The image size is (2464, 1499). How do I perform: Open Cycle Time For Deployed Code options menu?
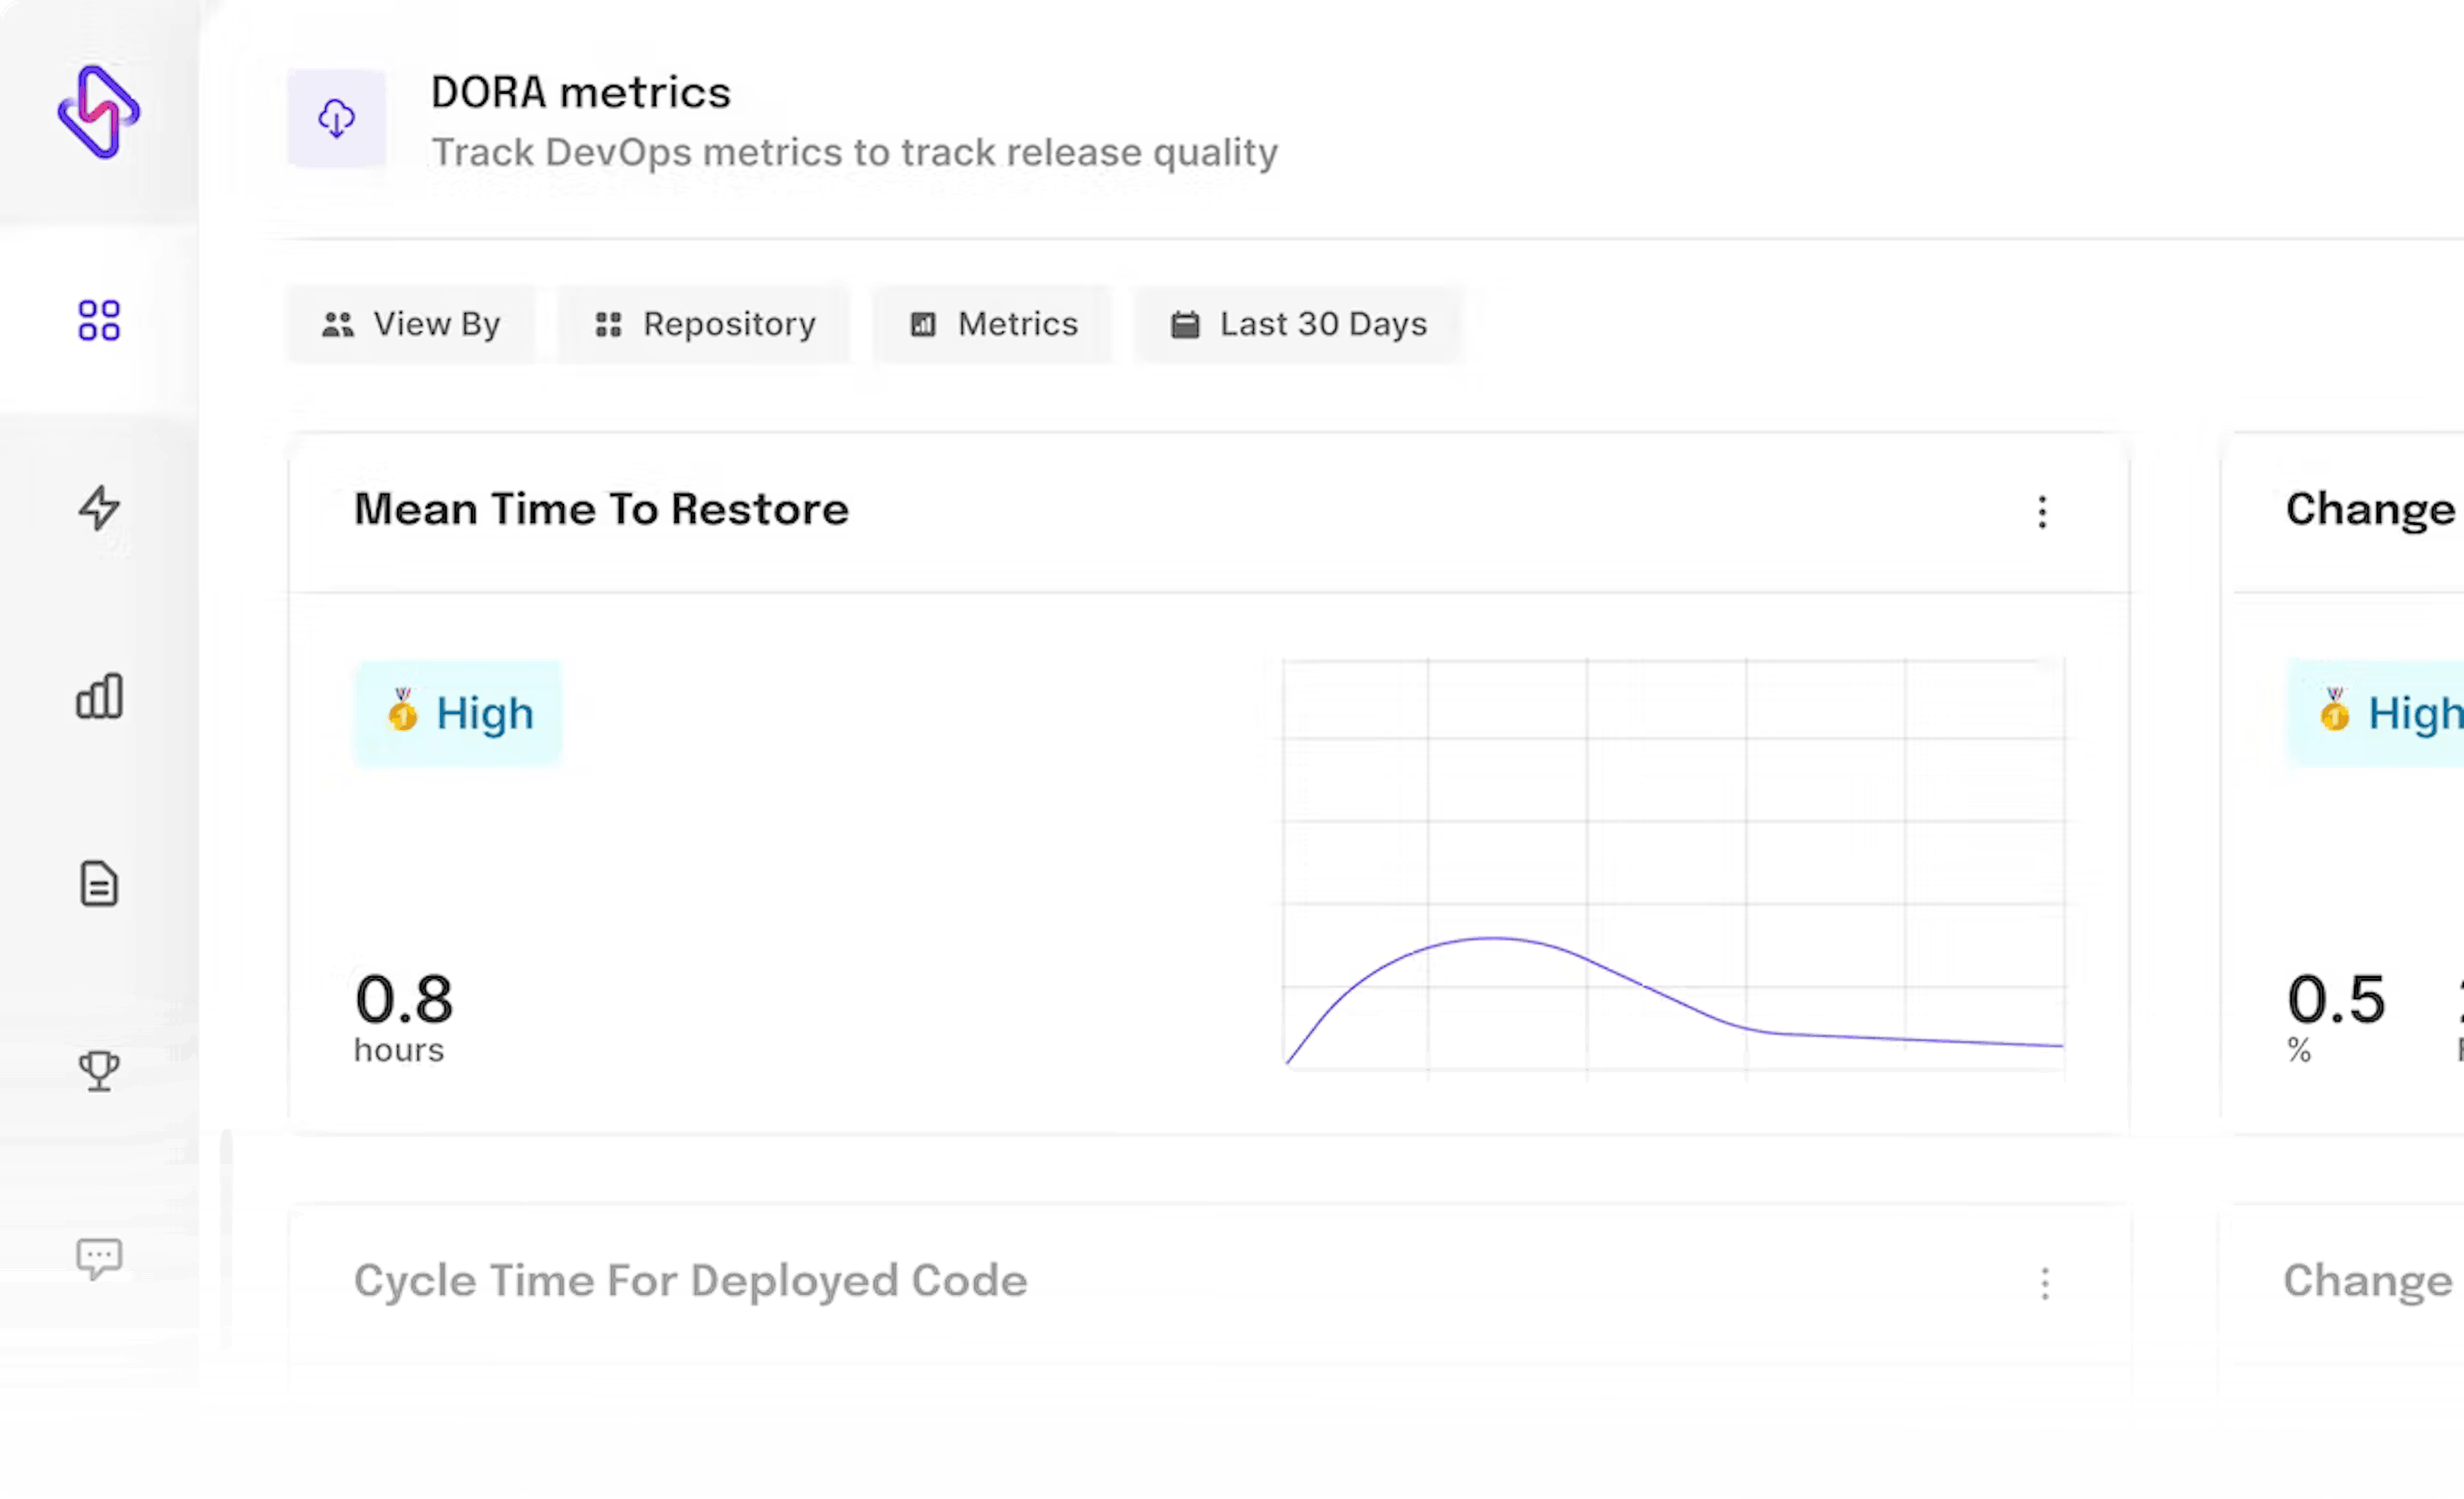tap(2045, 1283)
